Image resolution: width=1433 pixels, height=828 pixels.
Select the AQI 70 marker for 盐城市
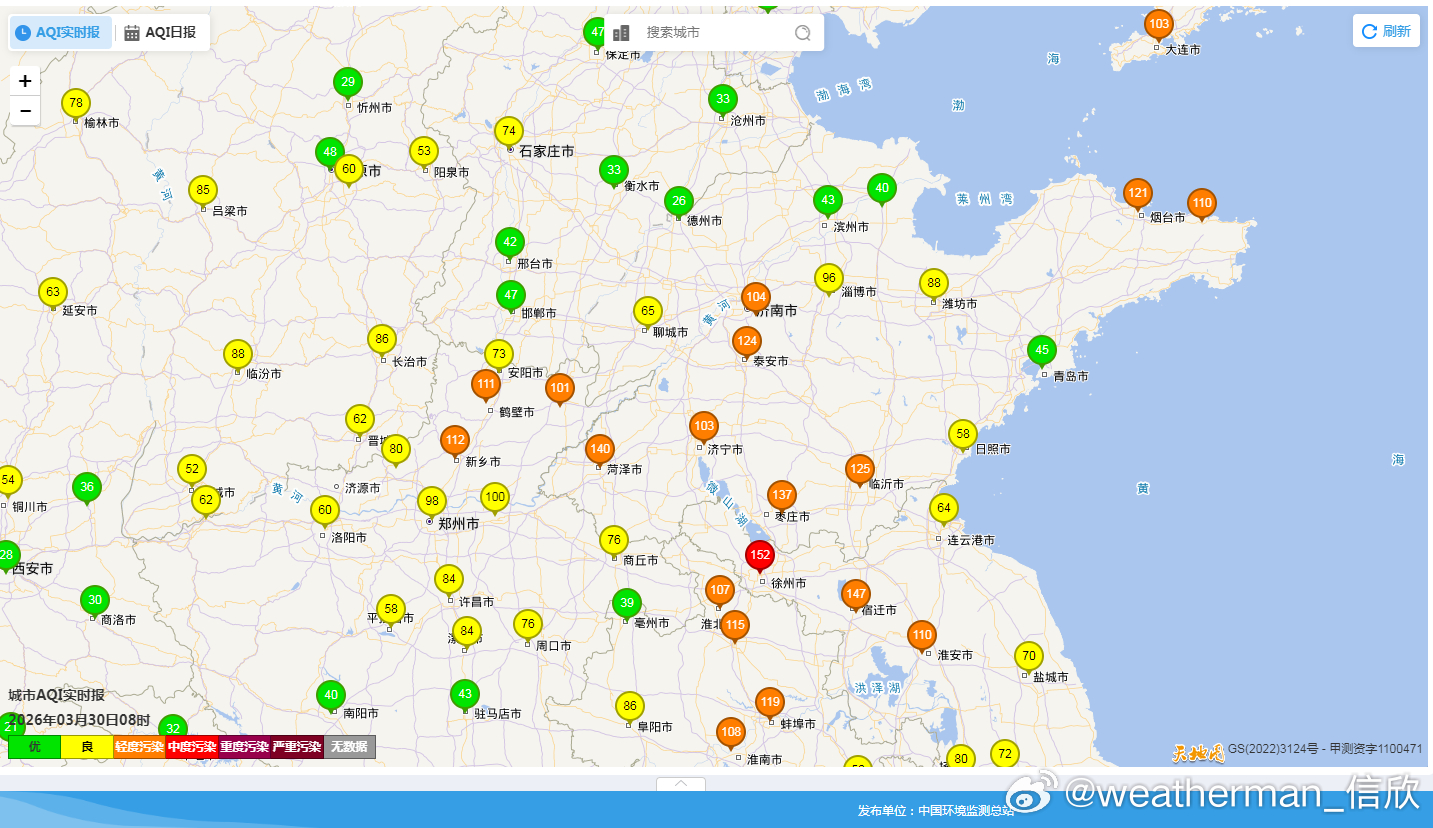coord(1029,656)
